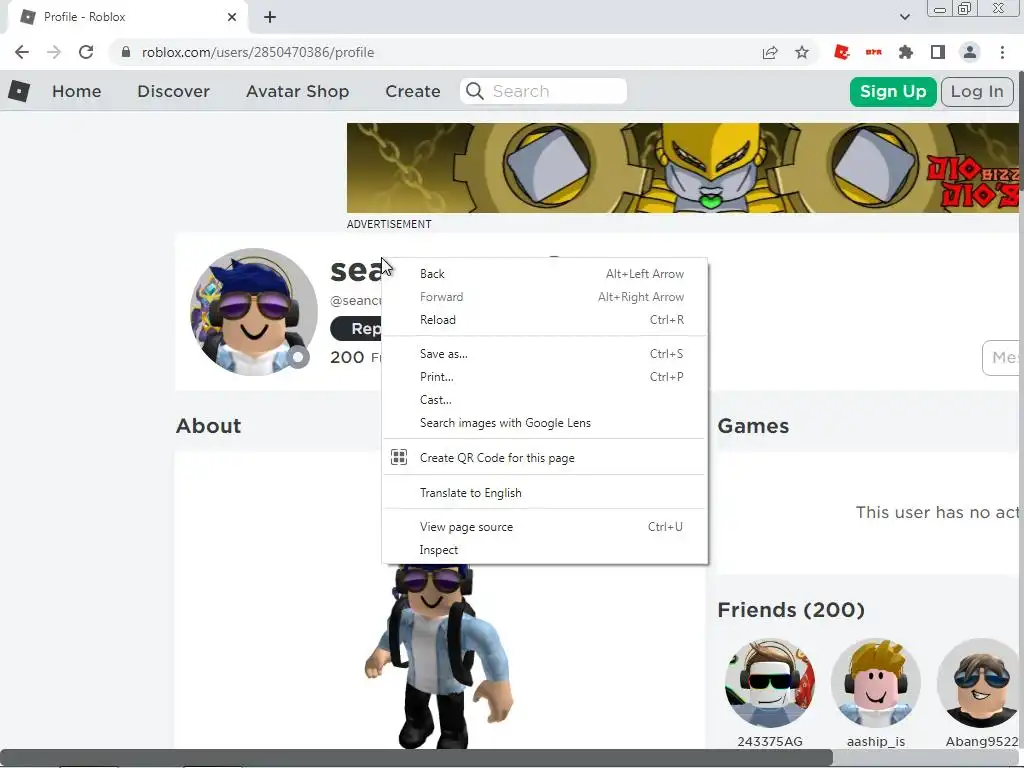The width and height of the screenshot is (1024, 768).
Task: Open the Create link
Action: tap(413, 91)
